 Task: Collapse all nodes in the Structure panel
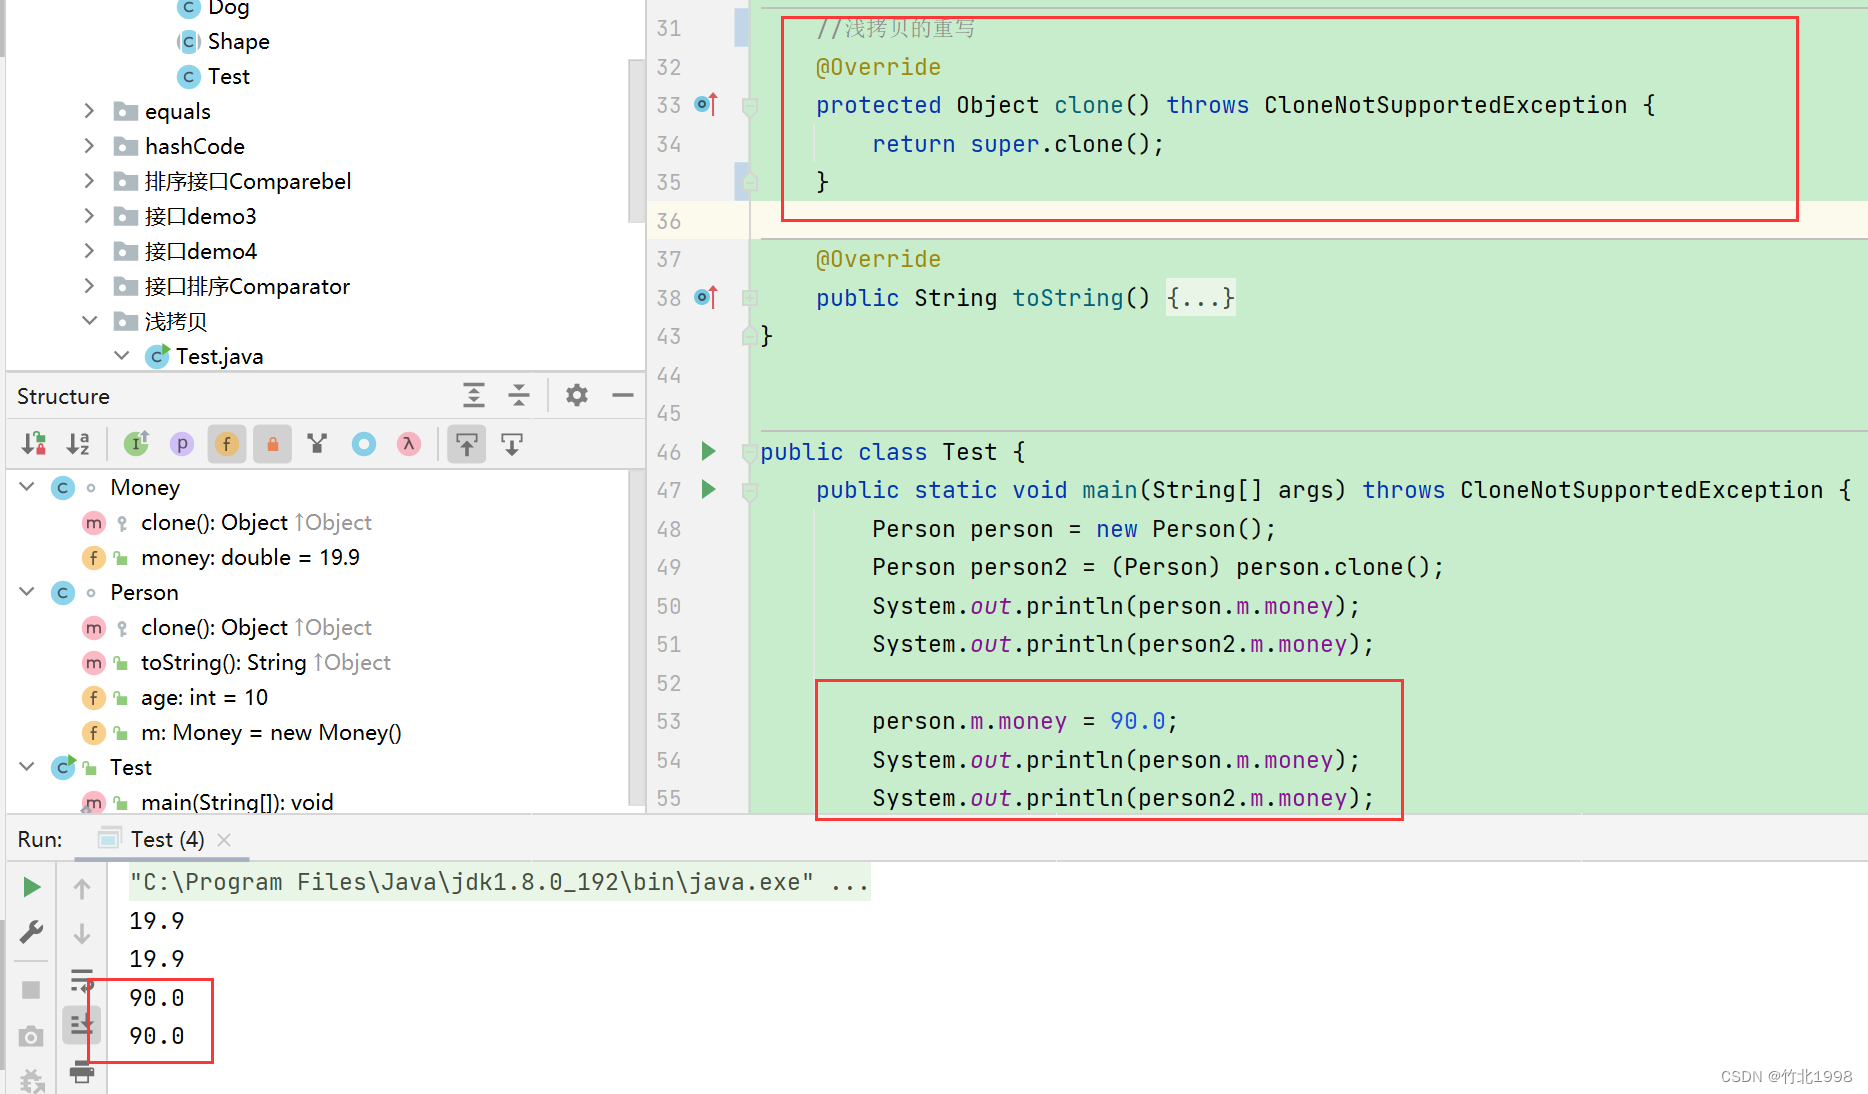(519, 395)
